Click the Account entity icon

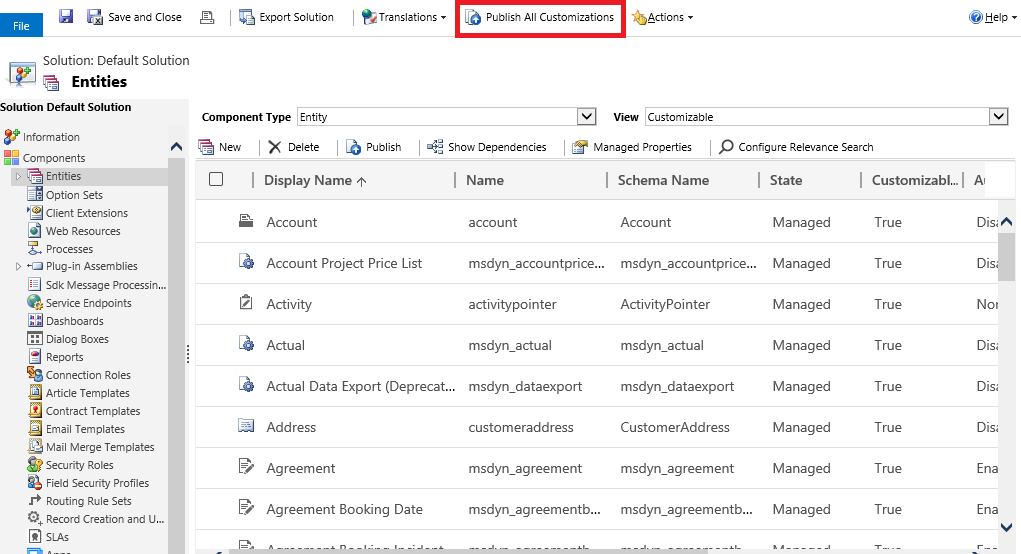click(246, 221)
